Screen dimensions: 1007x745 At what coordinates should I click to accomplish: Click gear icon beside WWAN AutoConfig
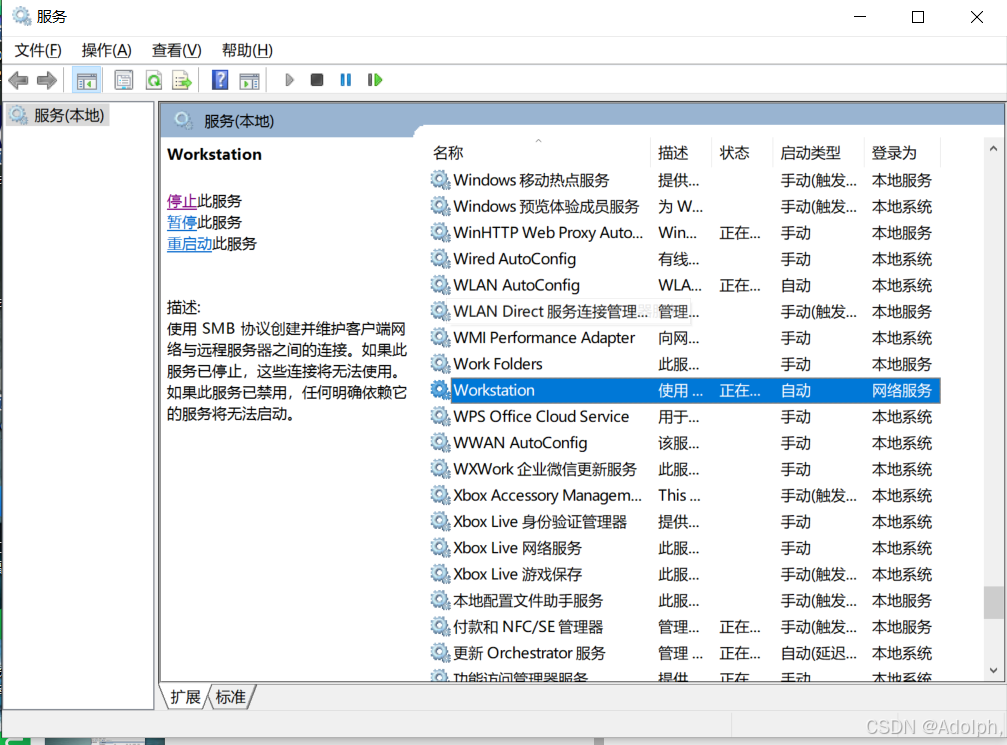click(440, 443)
